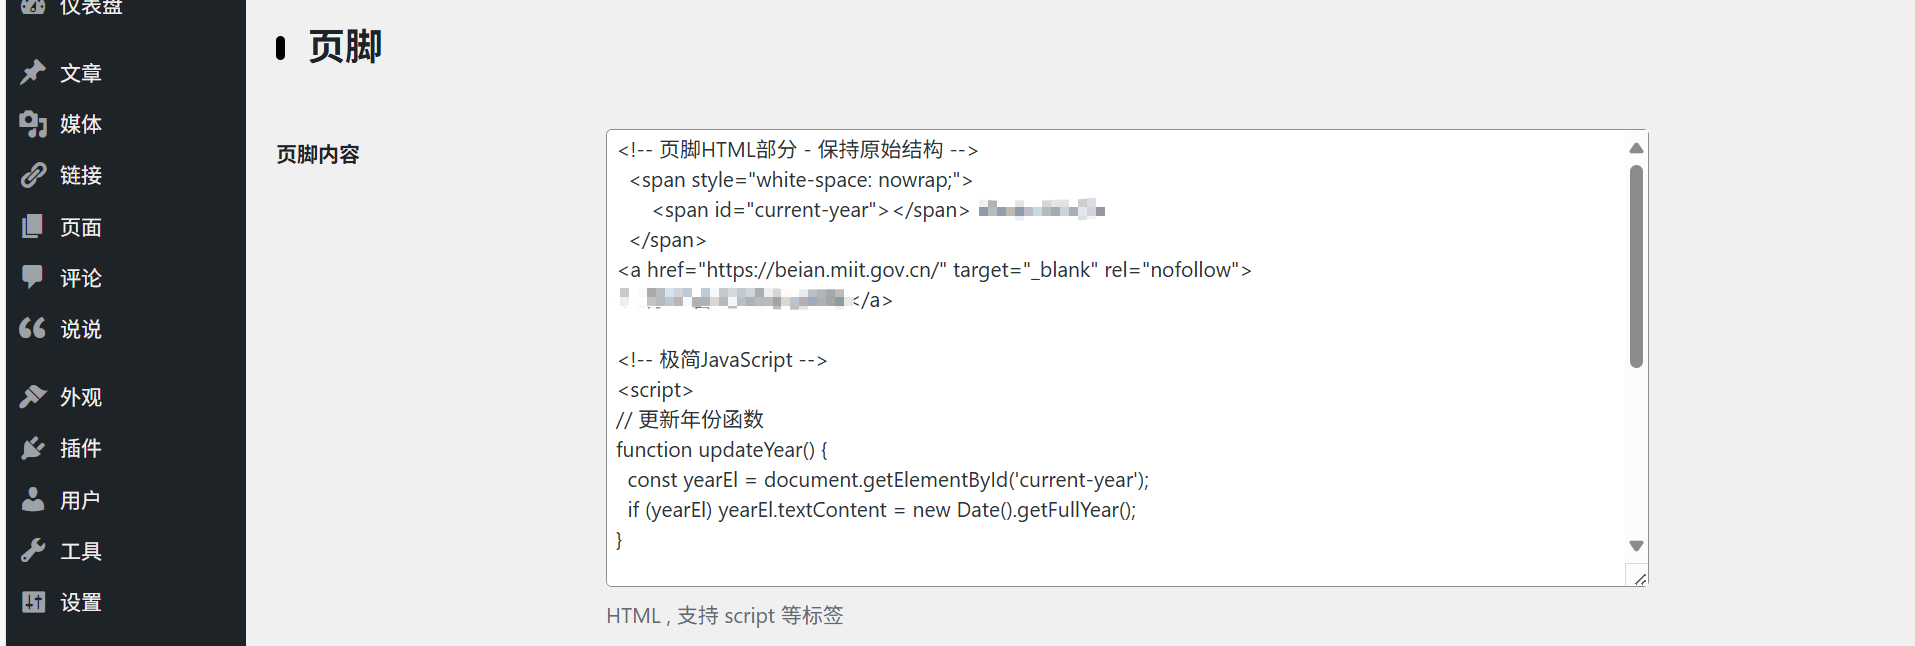This screenshot has height=646, width=1915.
Task: Click the sliders icon for 设置
Action: [x=33, y=602]
